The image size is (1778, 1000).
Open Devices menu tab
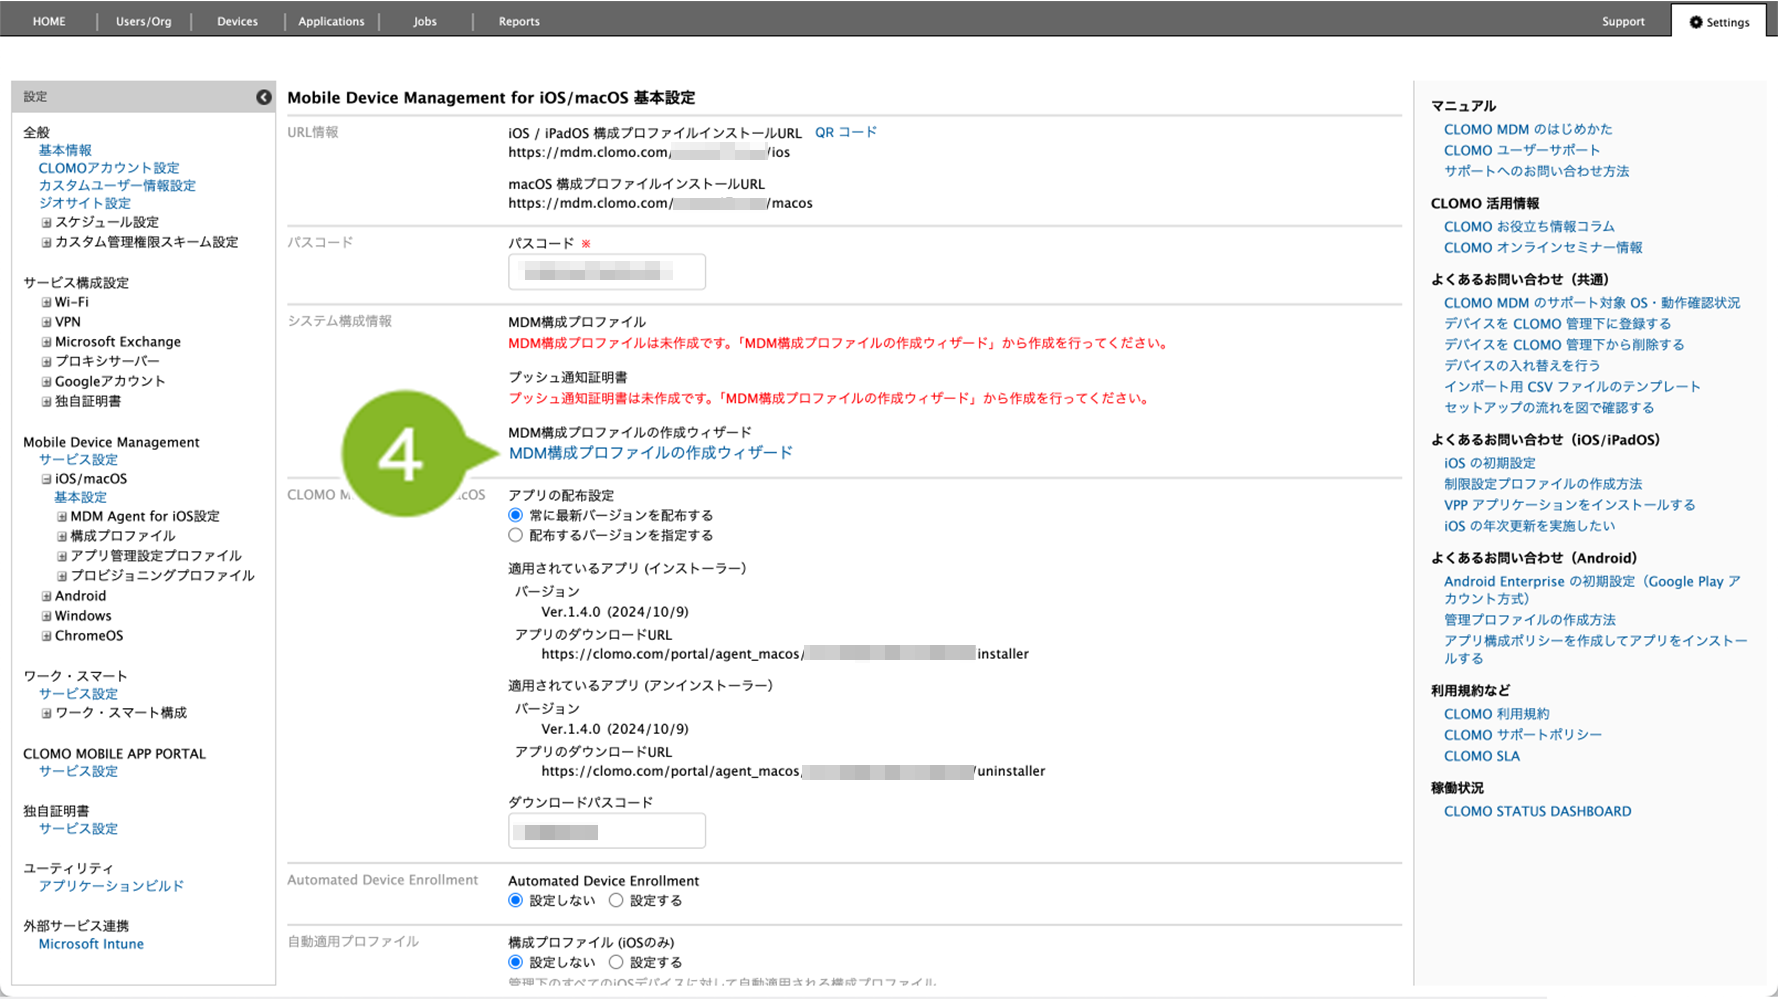(237, 21)
